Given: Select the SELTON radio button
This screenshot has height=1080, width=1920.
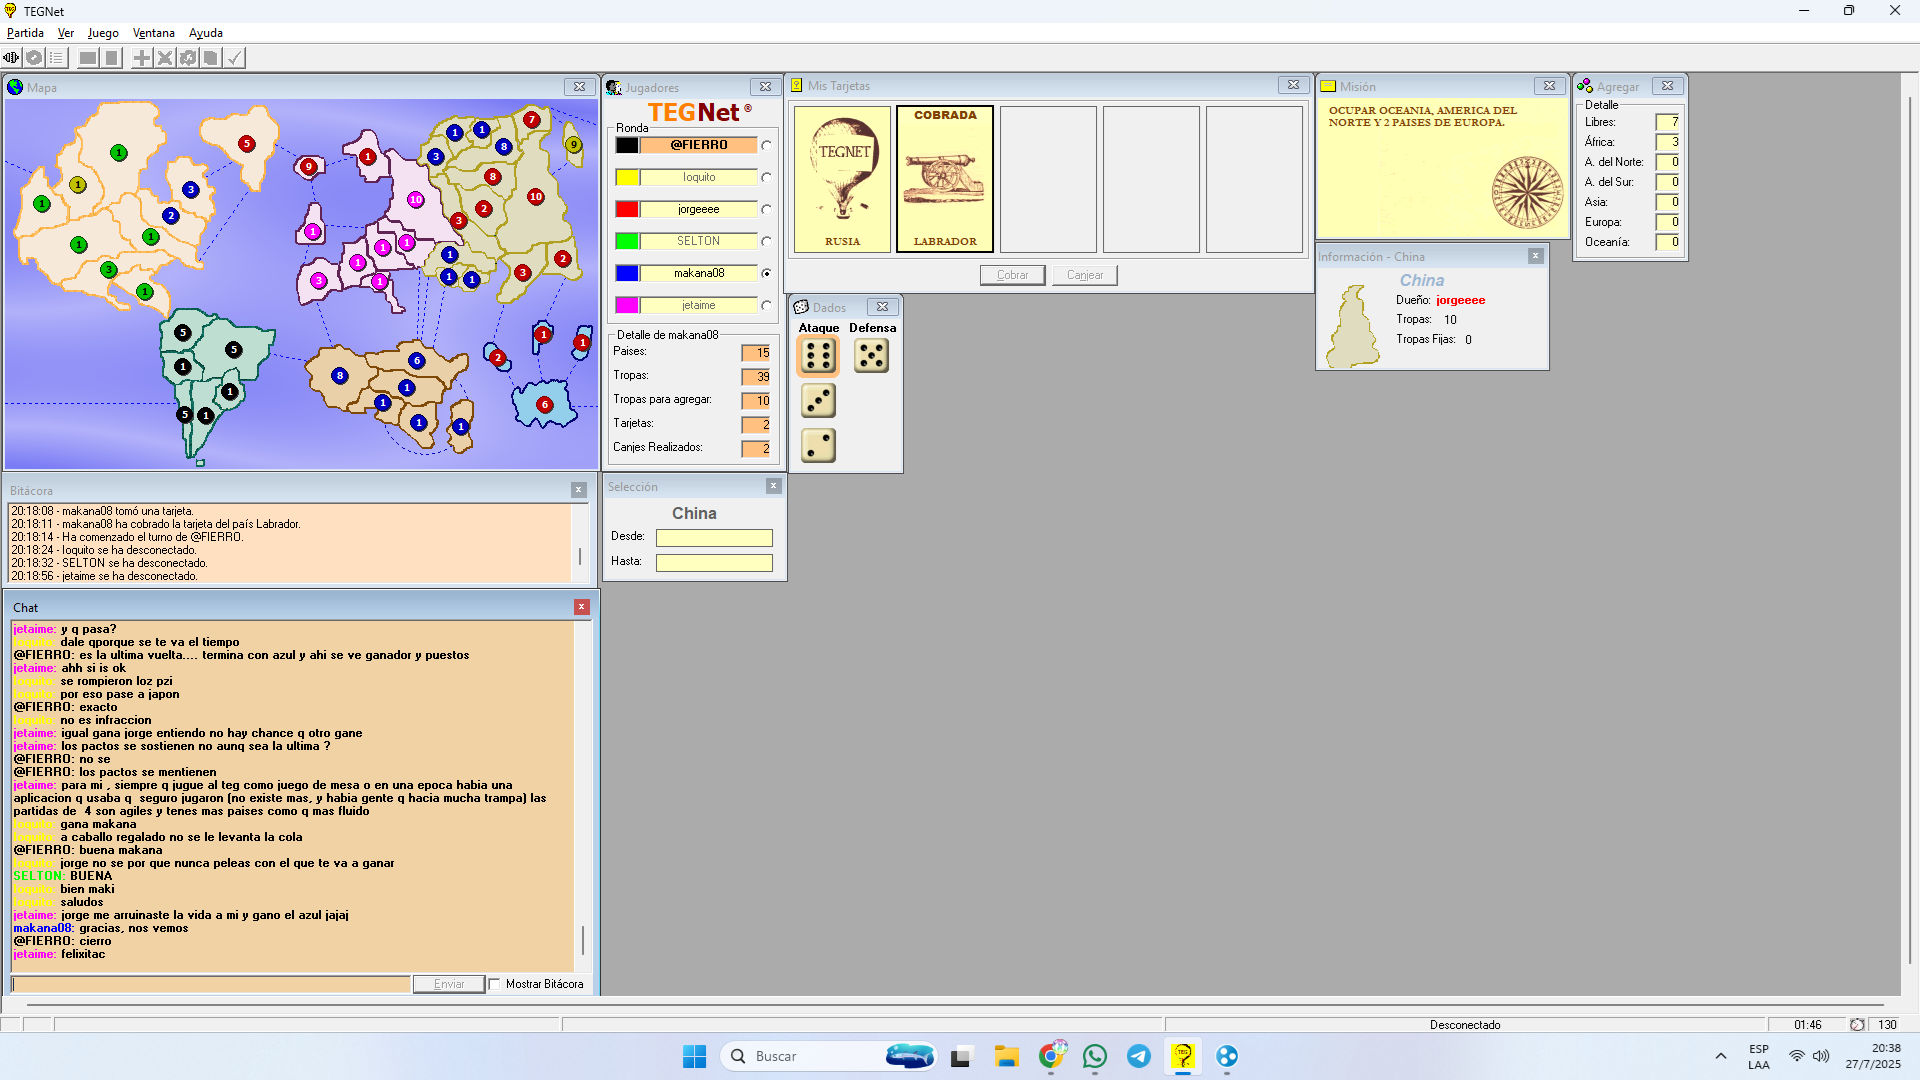Looking at the screenshot, I should [767, 241].
